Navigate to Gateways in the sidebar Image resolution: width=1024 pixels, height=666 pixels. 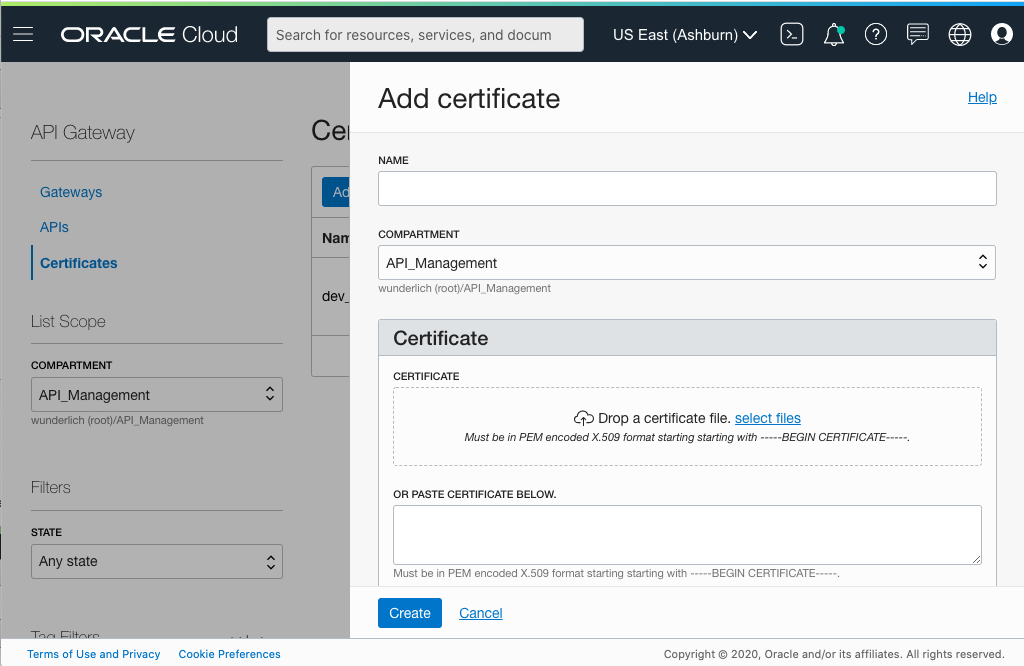click(x=70, y=191)
